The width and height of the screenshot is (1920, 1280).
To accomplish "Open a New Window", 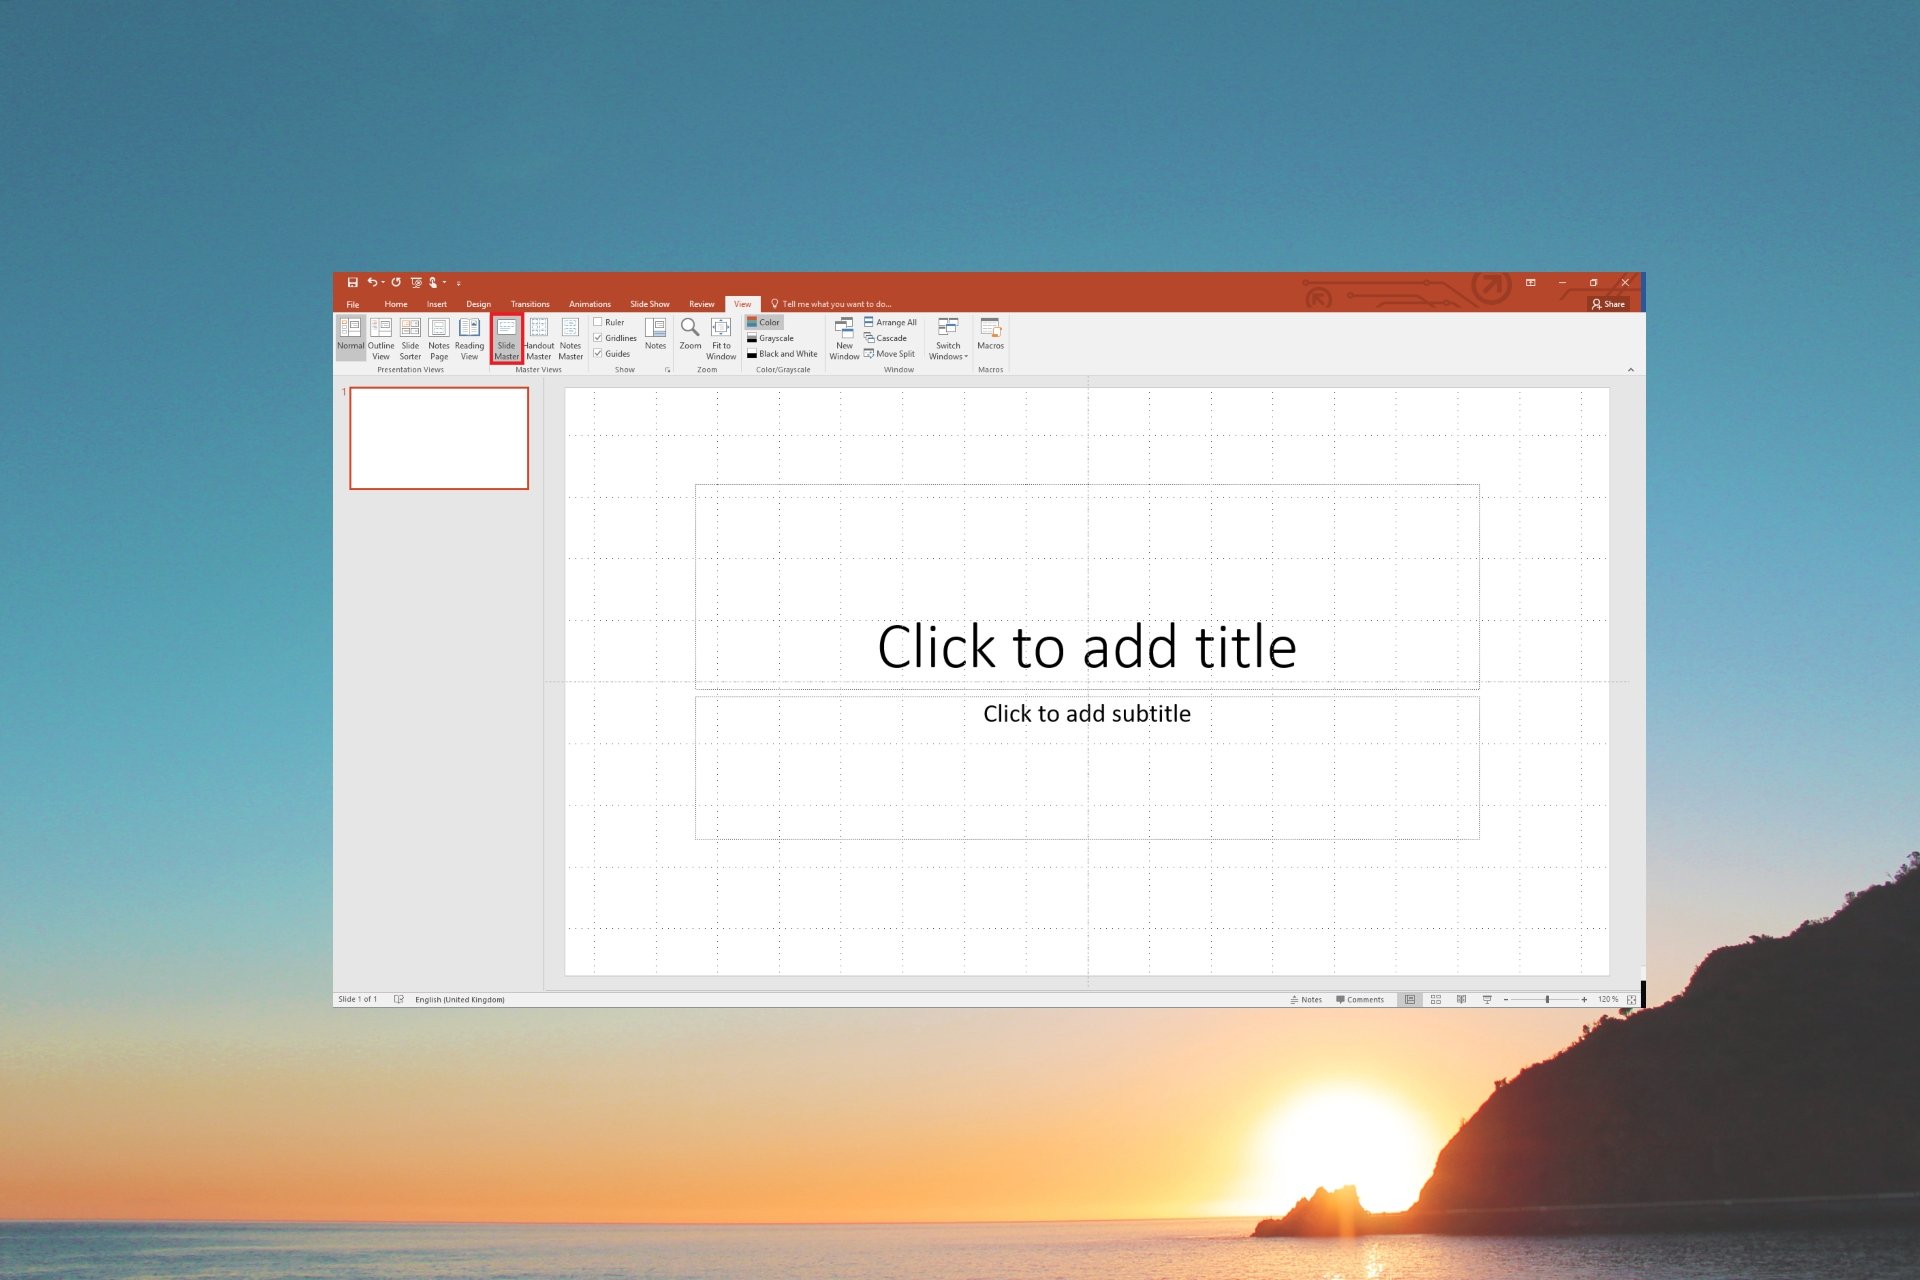I will [844, 338].
